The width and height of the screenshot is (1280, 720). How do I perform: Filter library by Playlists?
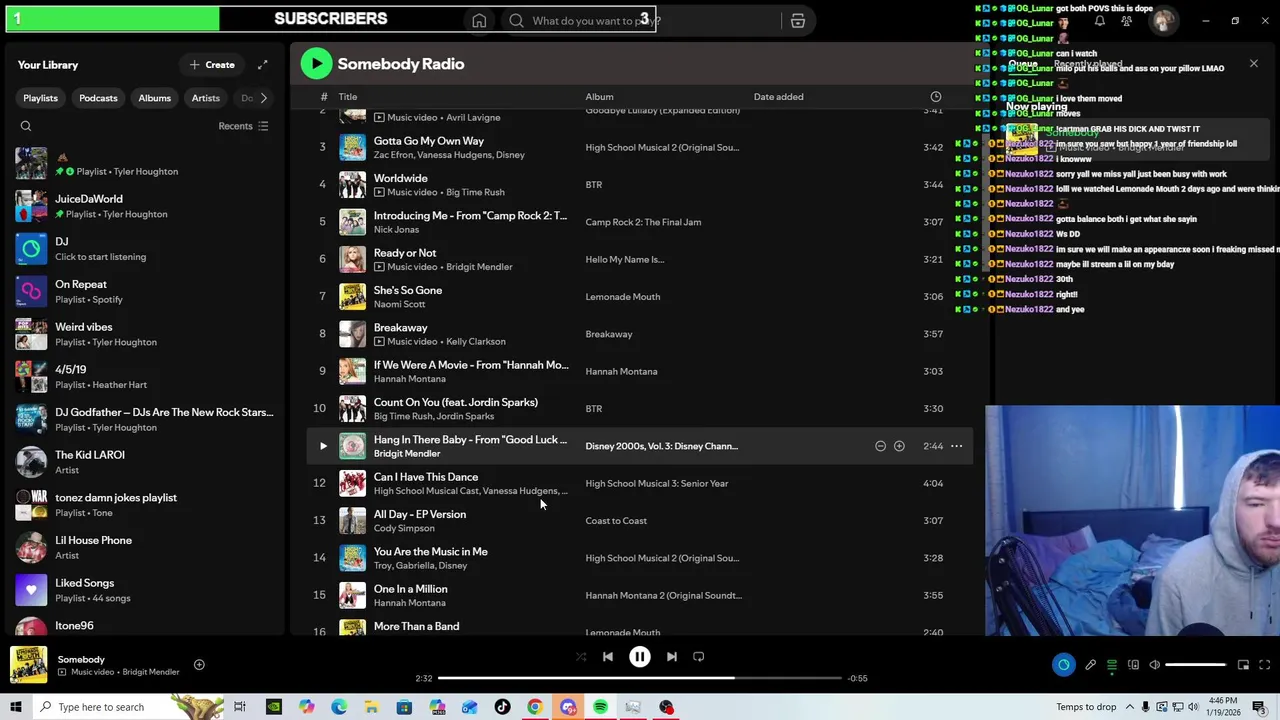tap(41, 98)
